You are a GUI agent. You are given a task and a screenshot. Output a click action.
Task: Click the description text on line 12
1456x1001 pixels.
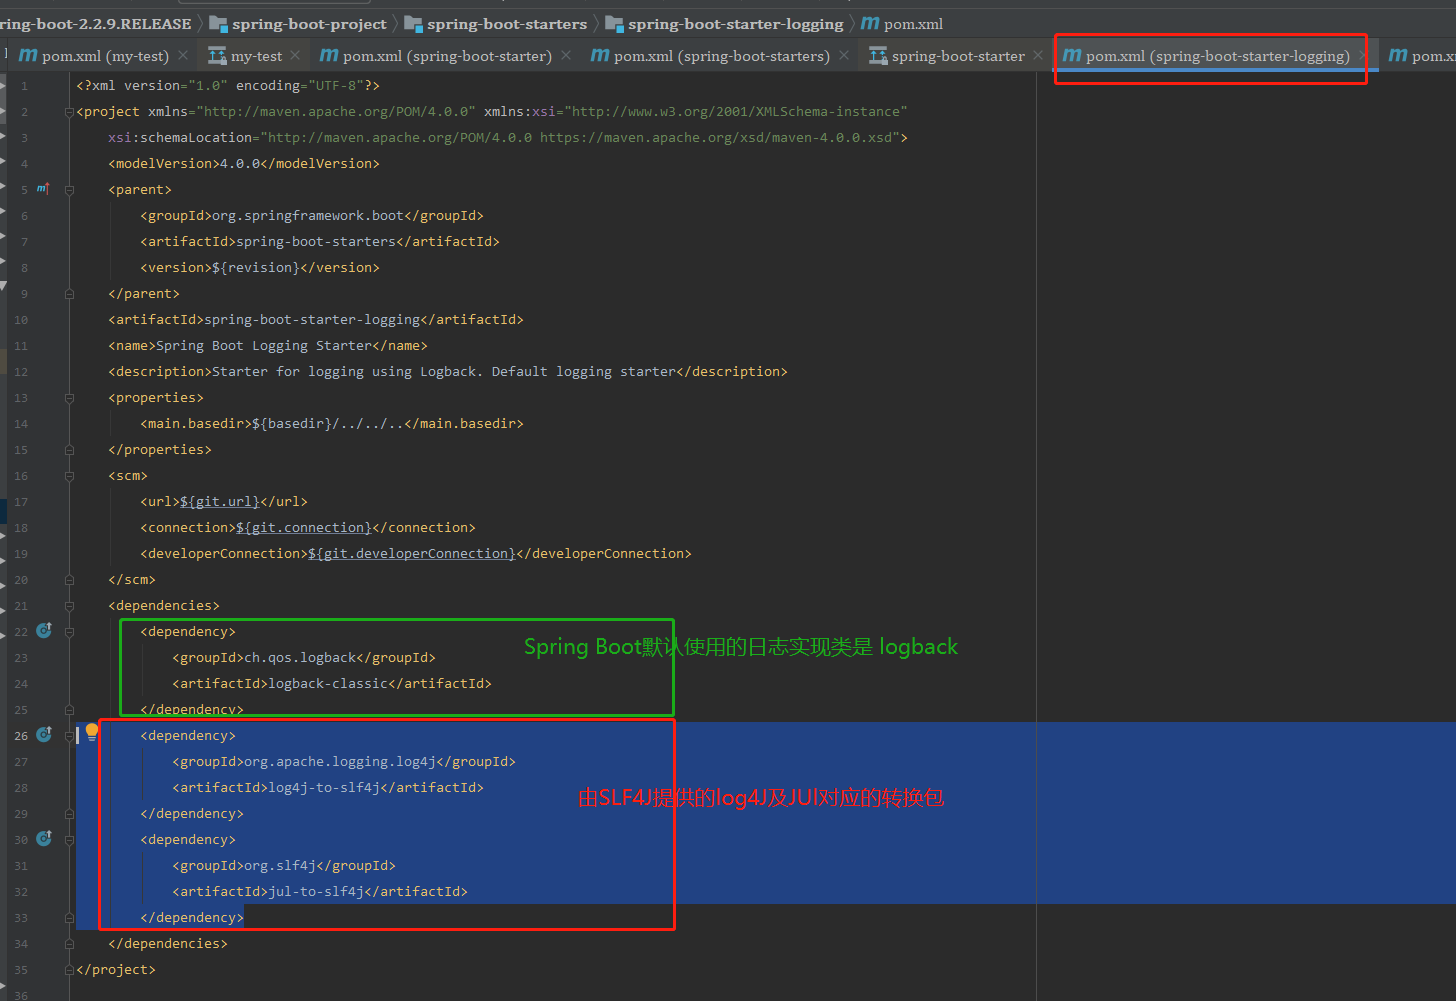tap(444, 371)
